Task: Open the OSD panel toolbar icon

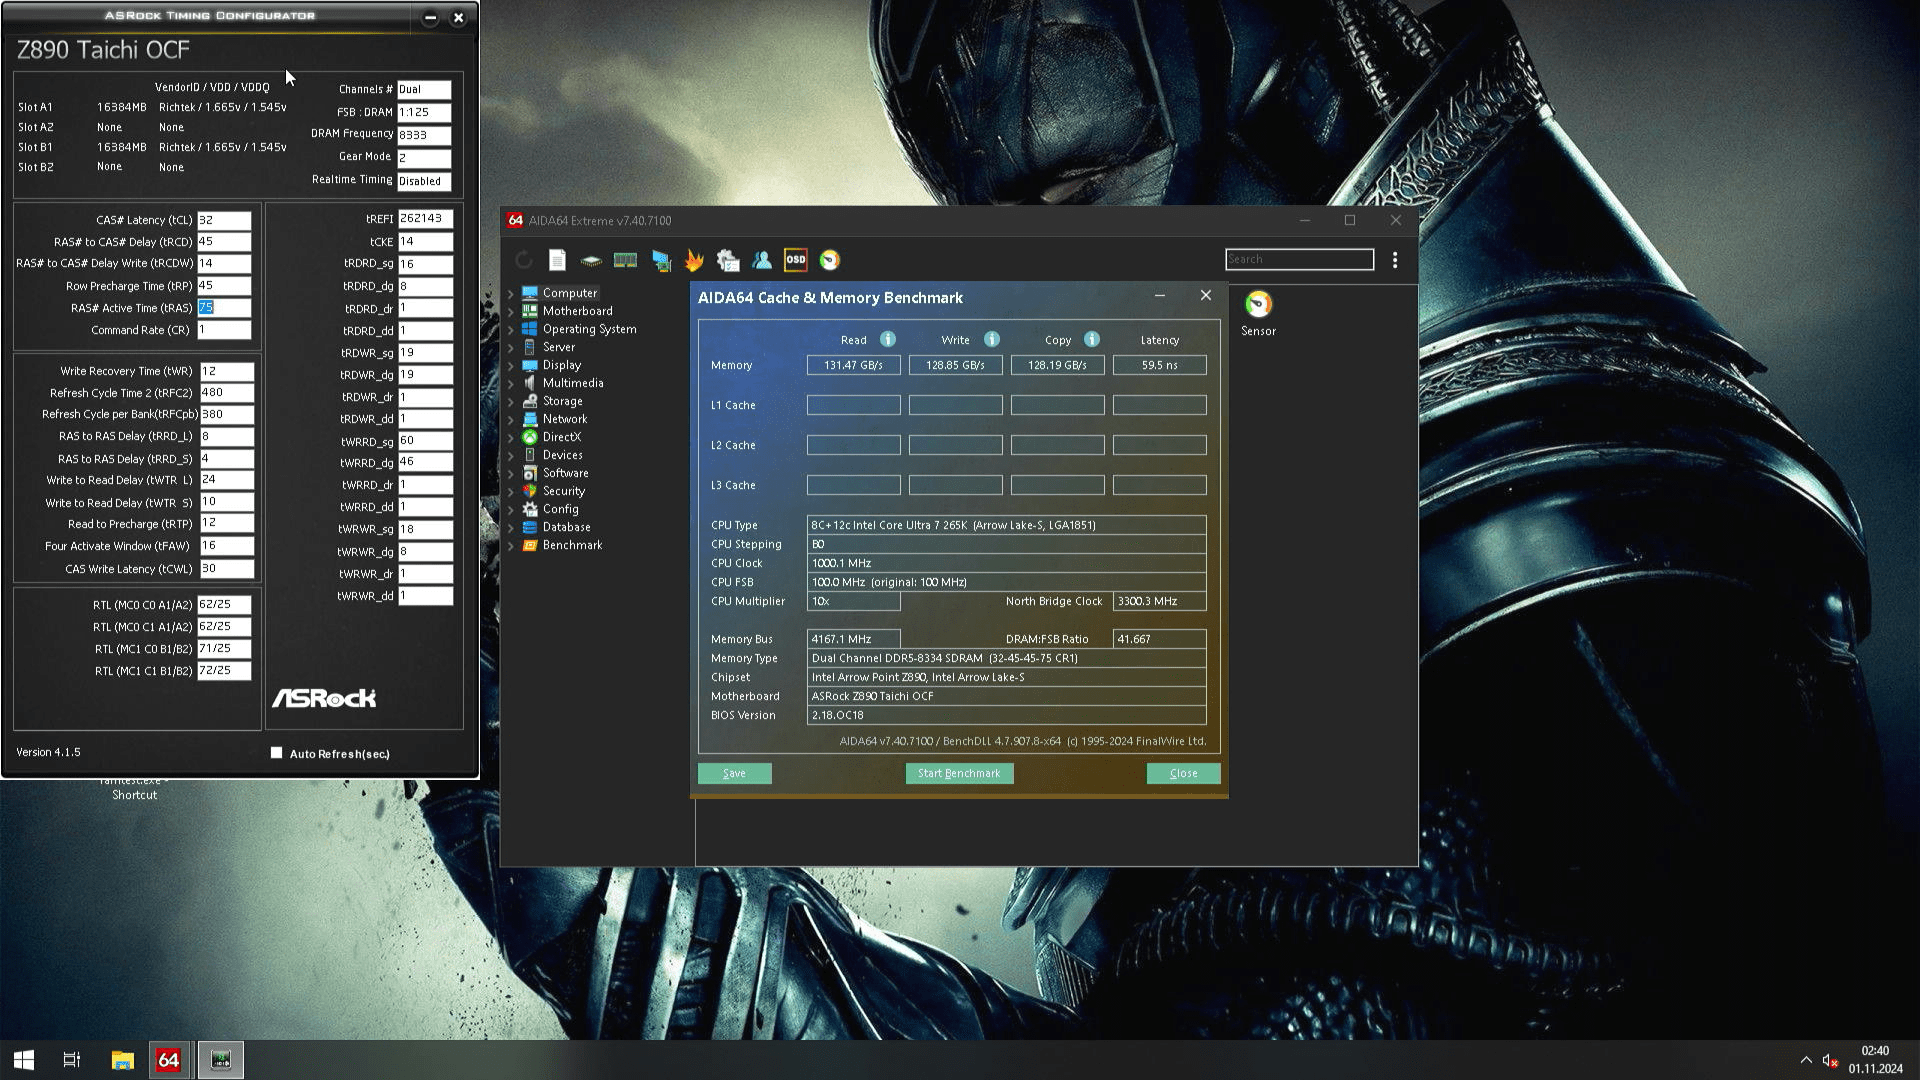Action: (795, 260)
